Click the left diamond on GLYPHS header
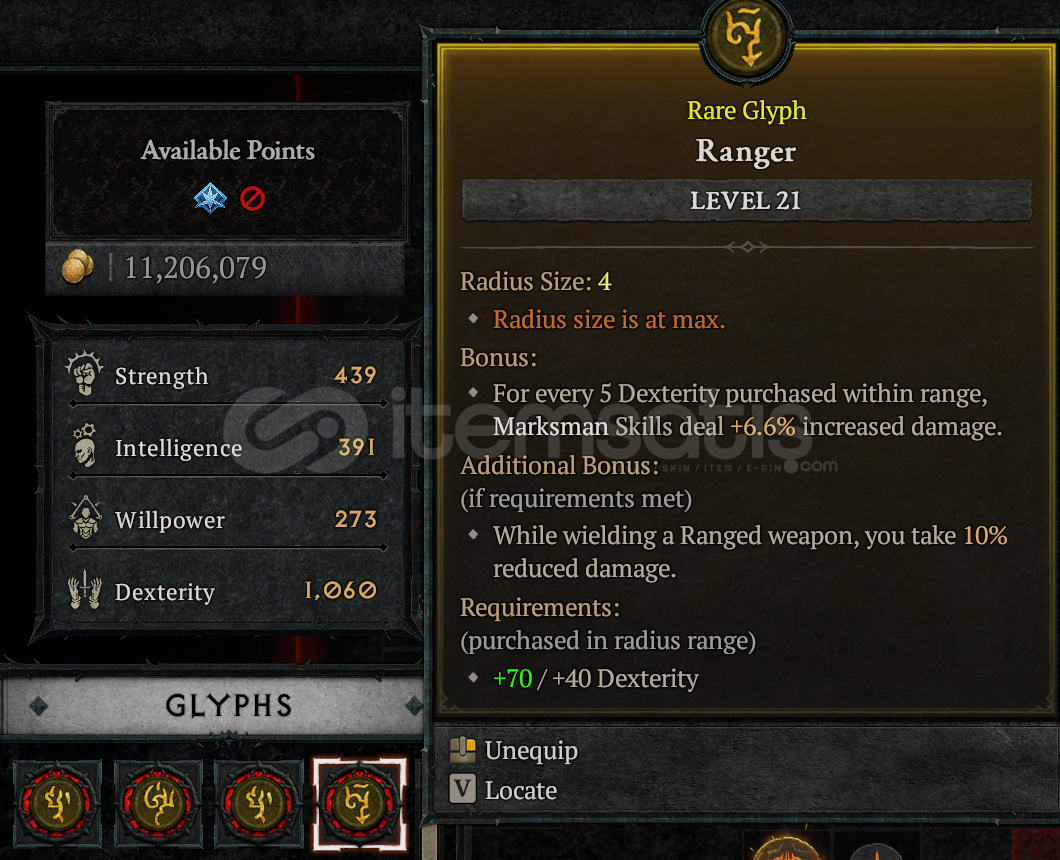The width and height of the screenshot is (1060, 860). click(39, 707)
